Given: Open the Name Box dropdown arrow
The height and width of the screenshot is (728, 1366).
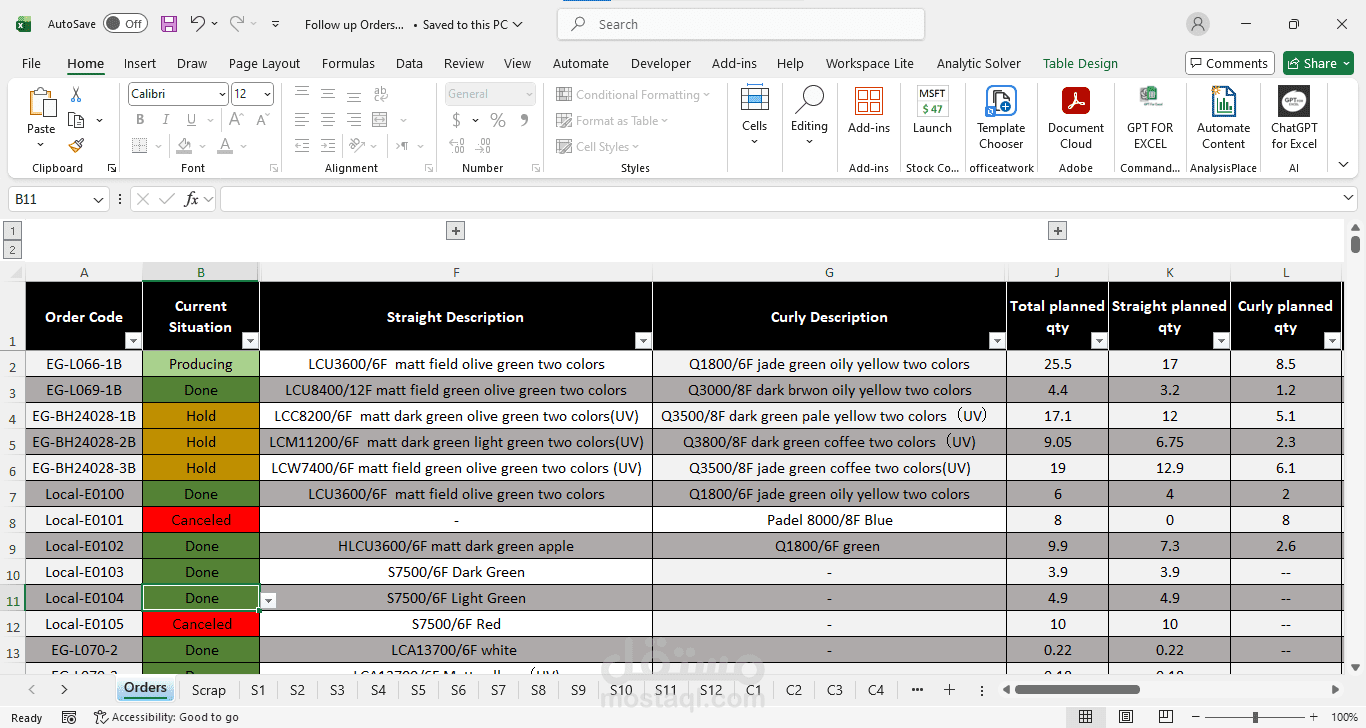Looking at the screenshot, I should pyautogui.click(x=98, y=200).
